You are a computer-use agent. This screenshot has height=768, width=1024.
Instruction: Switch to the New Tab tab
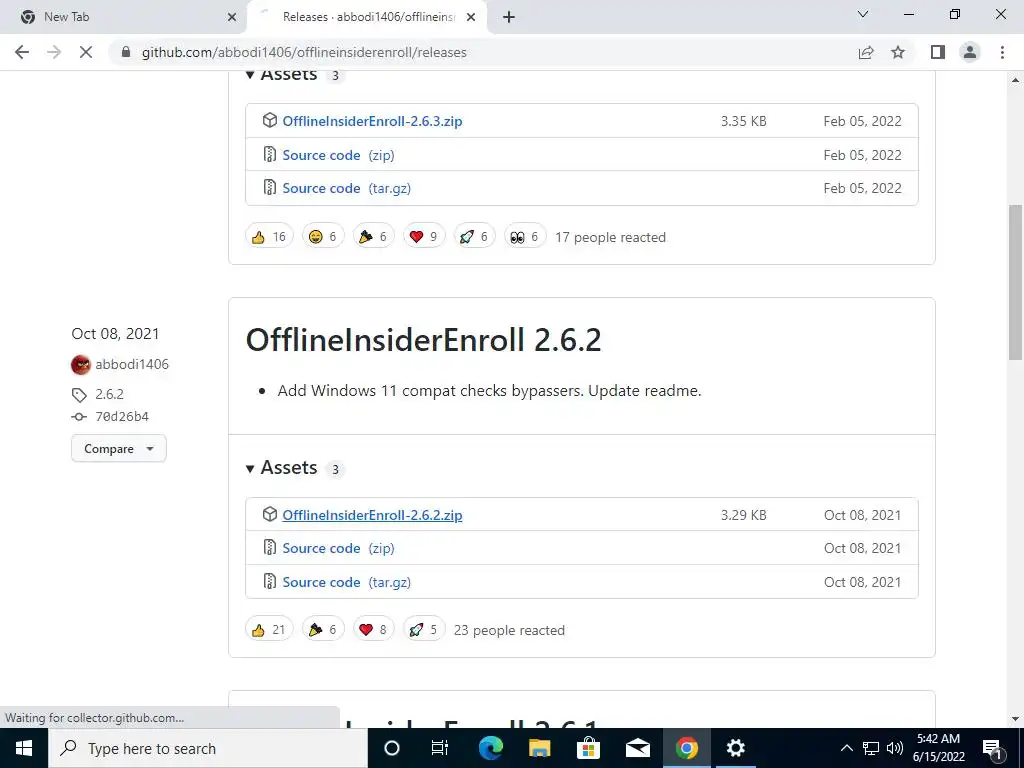tap(123, 17)
